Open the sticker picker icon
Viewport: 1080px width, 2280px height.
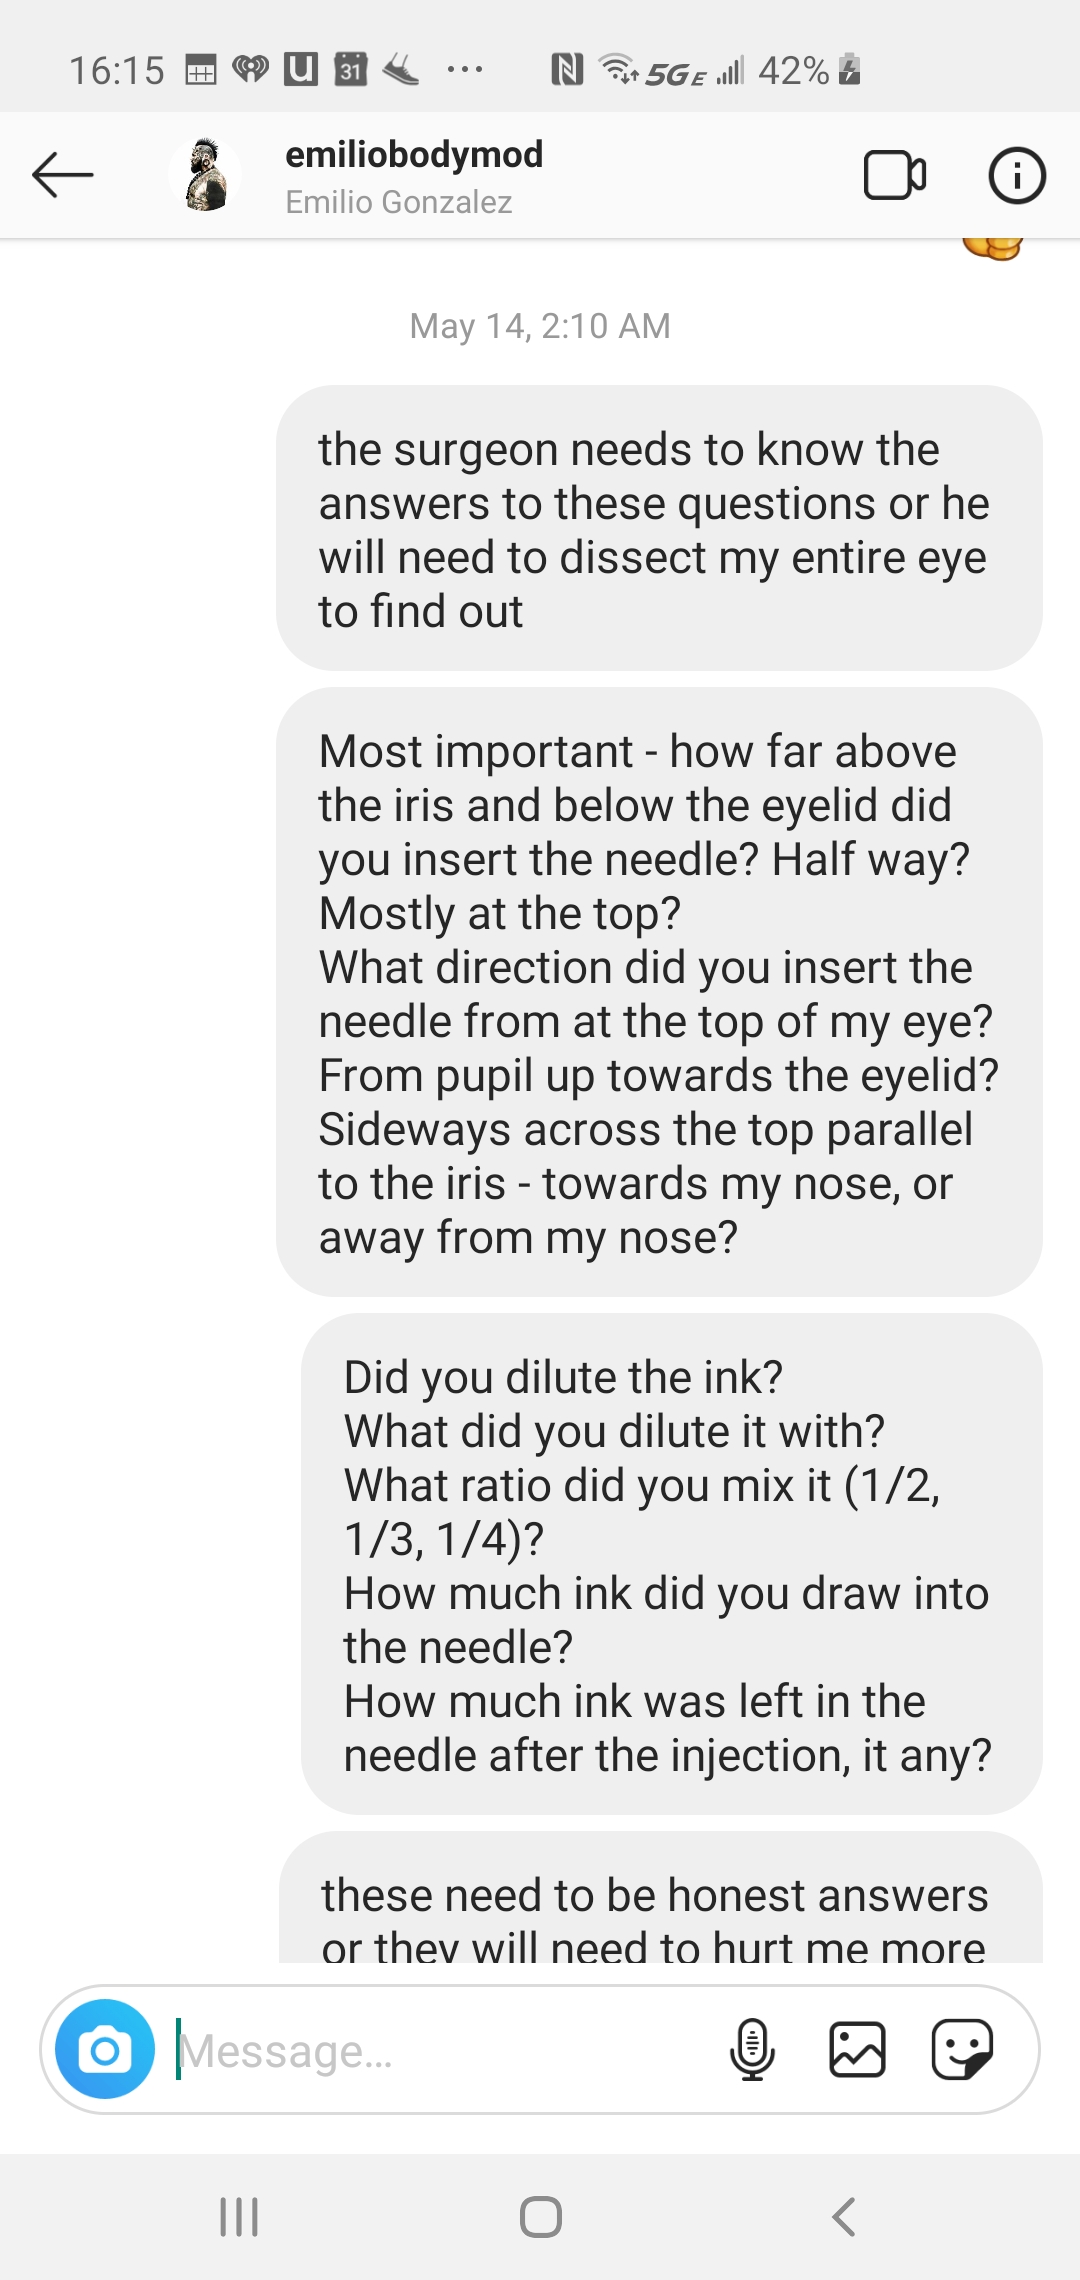(x=962, y=2050)
